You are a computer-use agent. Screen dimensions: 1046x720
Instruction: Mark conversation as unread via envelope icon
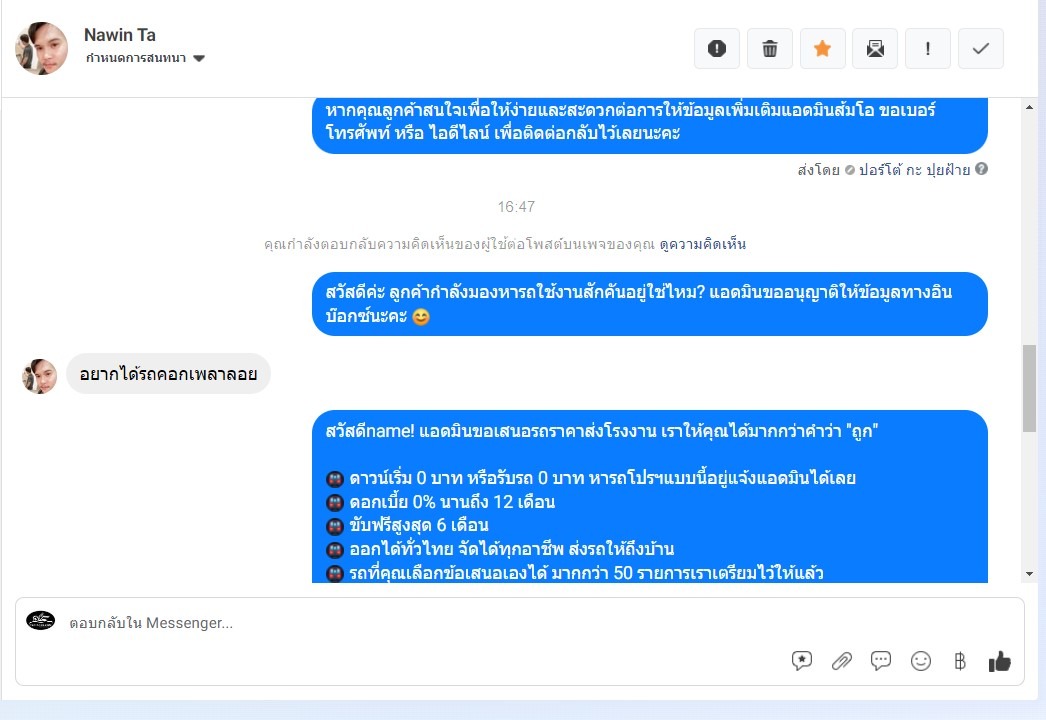coord(875,49)
